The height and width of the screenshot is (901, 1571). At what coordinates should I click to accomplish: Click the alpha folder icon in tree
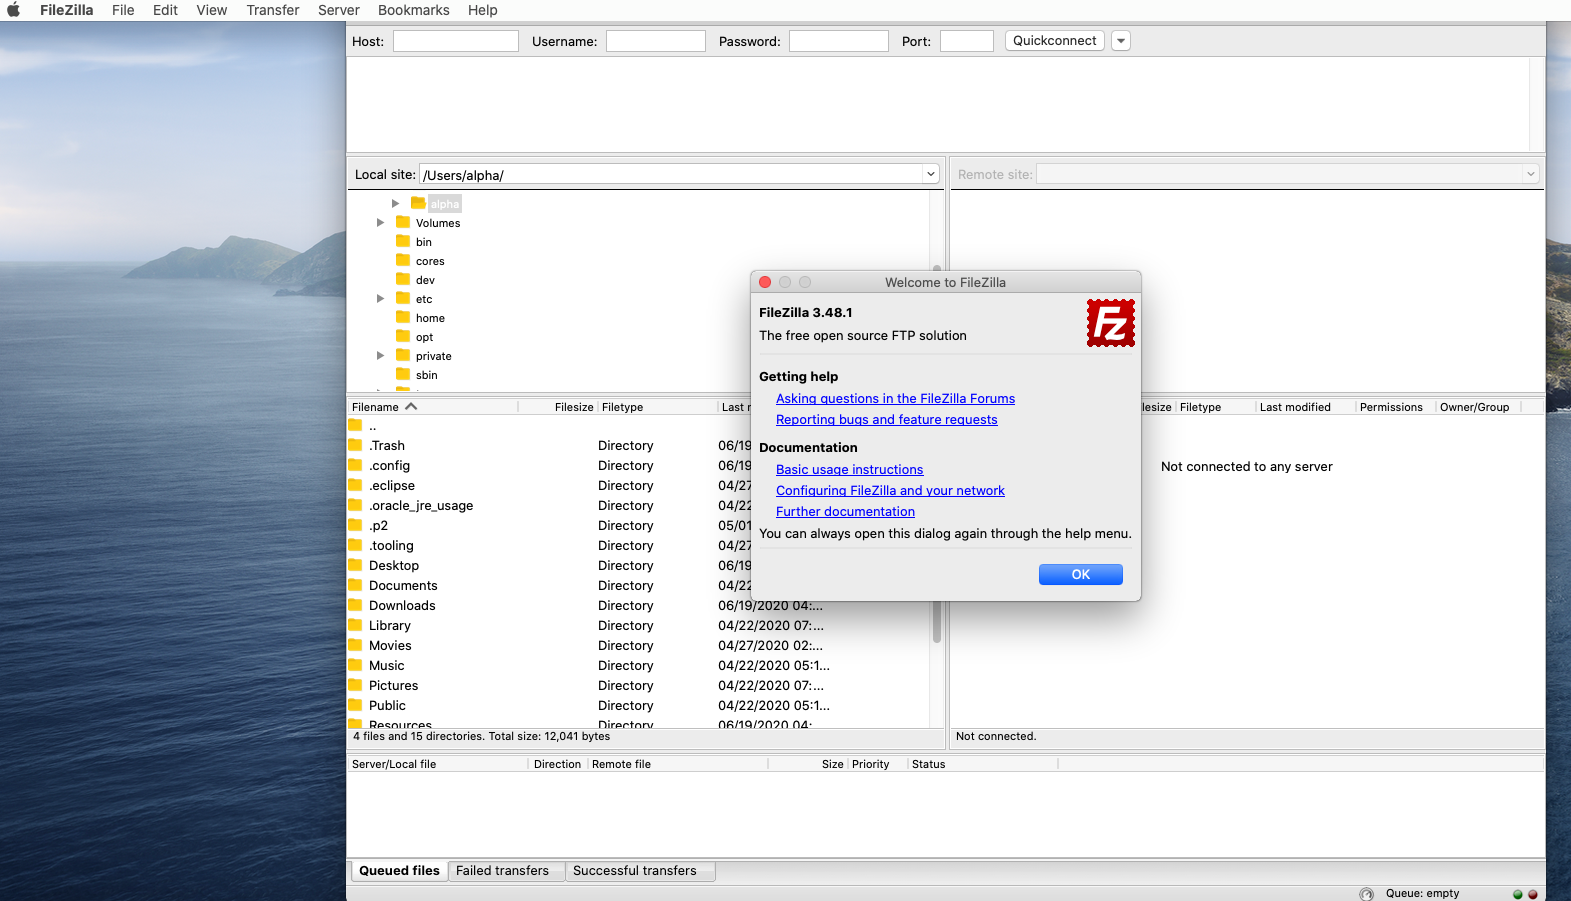418,203
